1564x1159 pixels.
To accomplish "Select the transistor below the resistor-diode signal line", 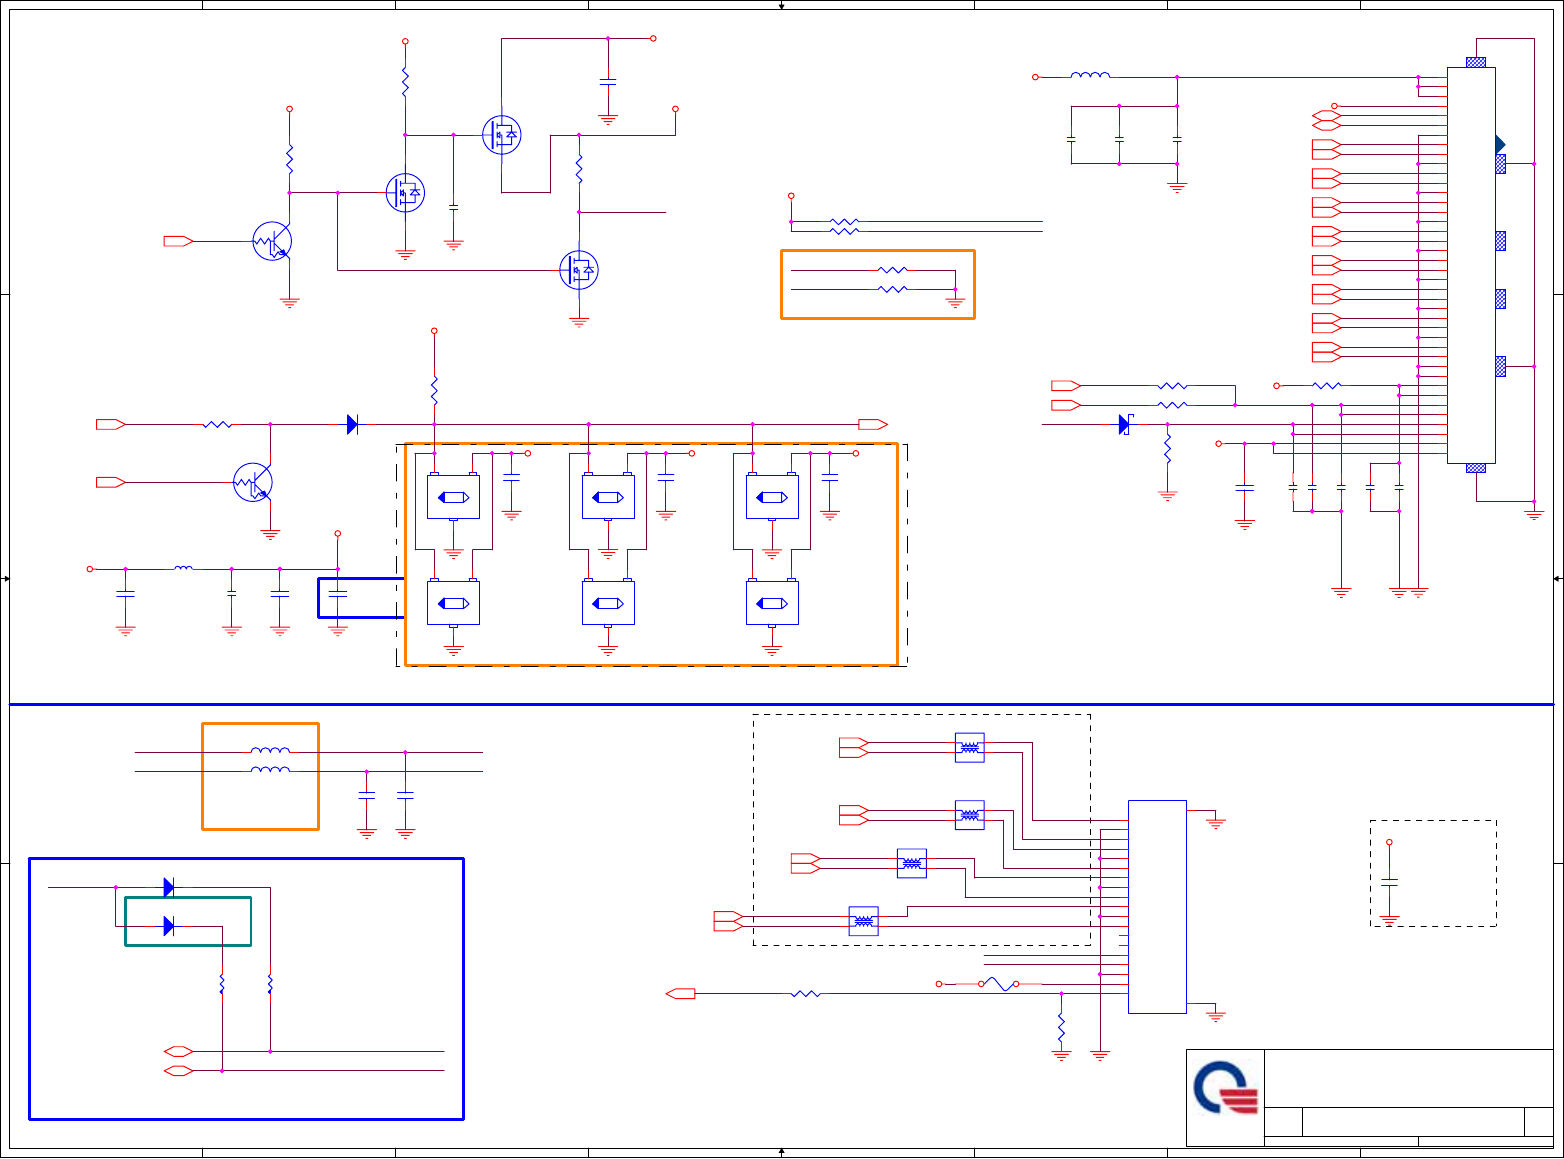I will 253,483.
